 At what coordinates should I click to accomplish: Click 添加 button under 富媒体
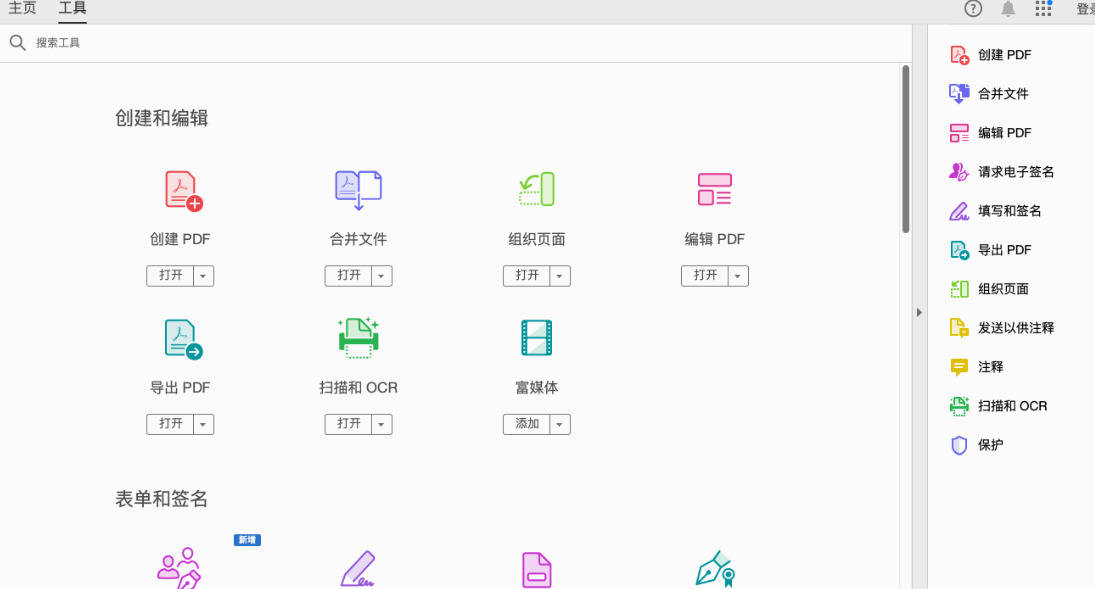click(526, 425)
